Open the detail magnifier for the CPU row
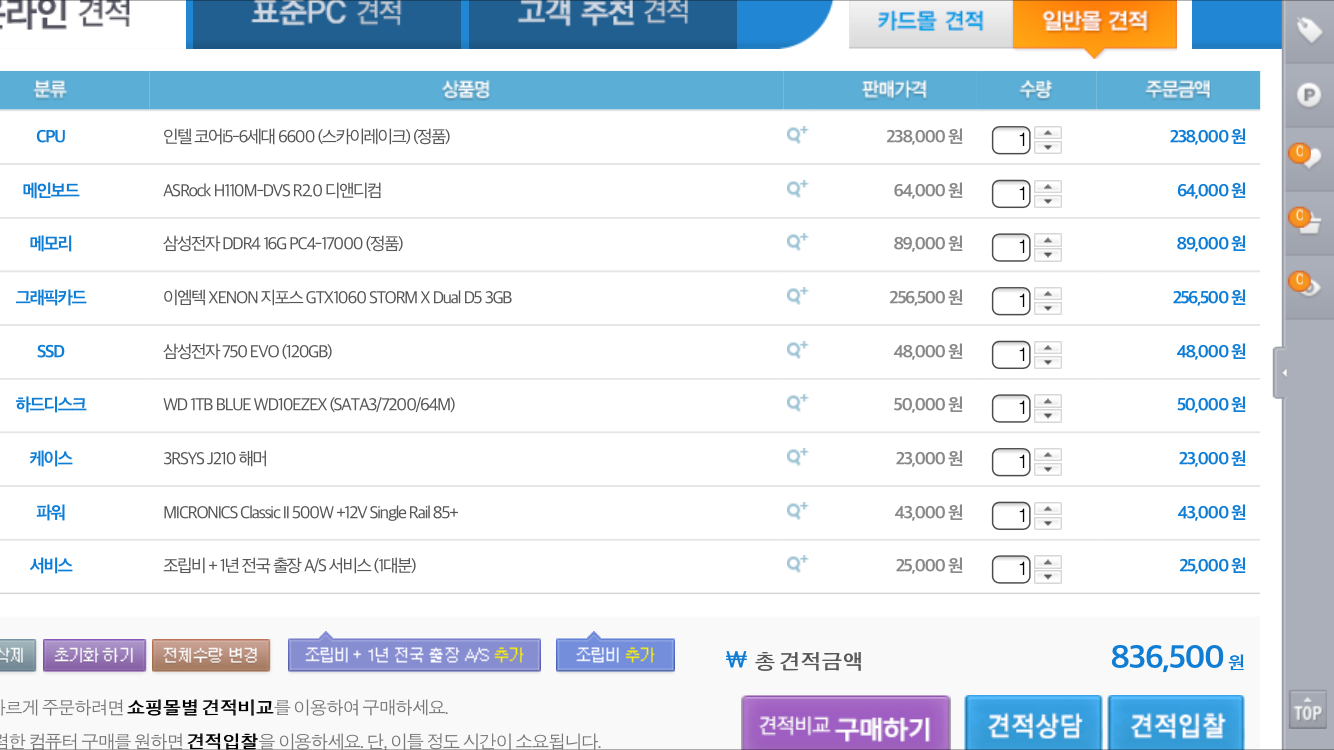 coord(796,134)
